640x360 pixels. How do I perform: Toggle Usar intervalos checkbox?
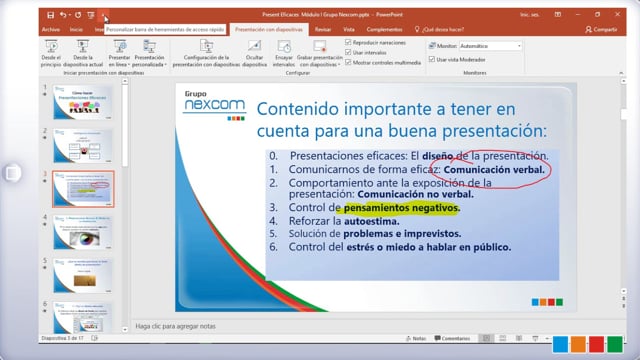pos(348,52)
